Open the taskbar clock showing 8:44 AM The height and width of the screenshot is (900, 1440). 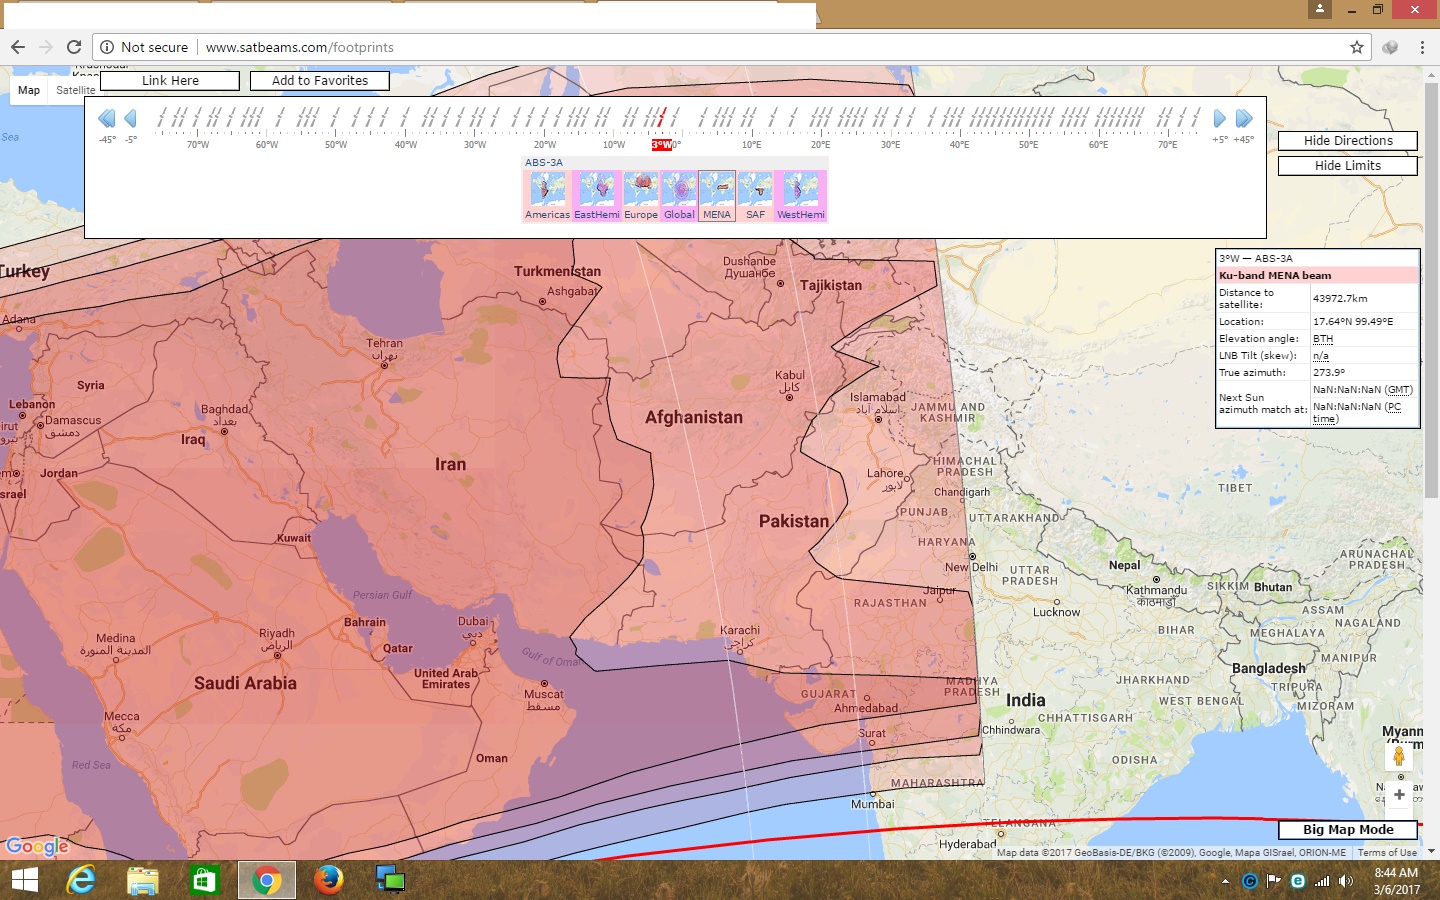click(1397, 881)
